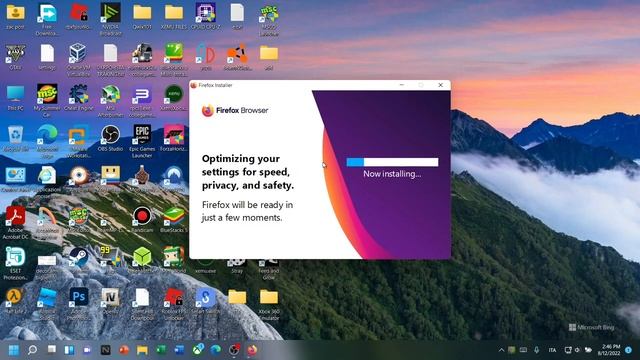Select the CPUID CPU-Z desktop shortcut
The width and height of the screenshot is (640, 360).
[205, 16]
